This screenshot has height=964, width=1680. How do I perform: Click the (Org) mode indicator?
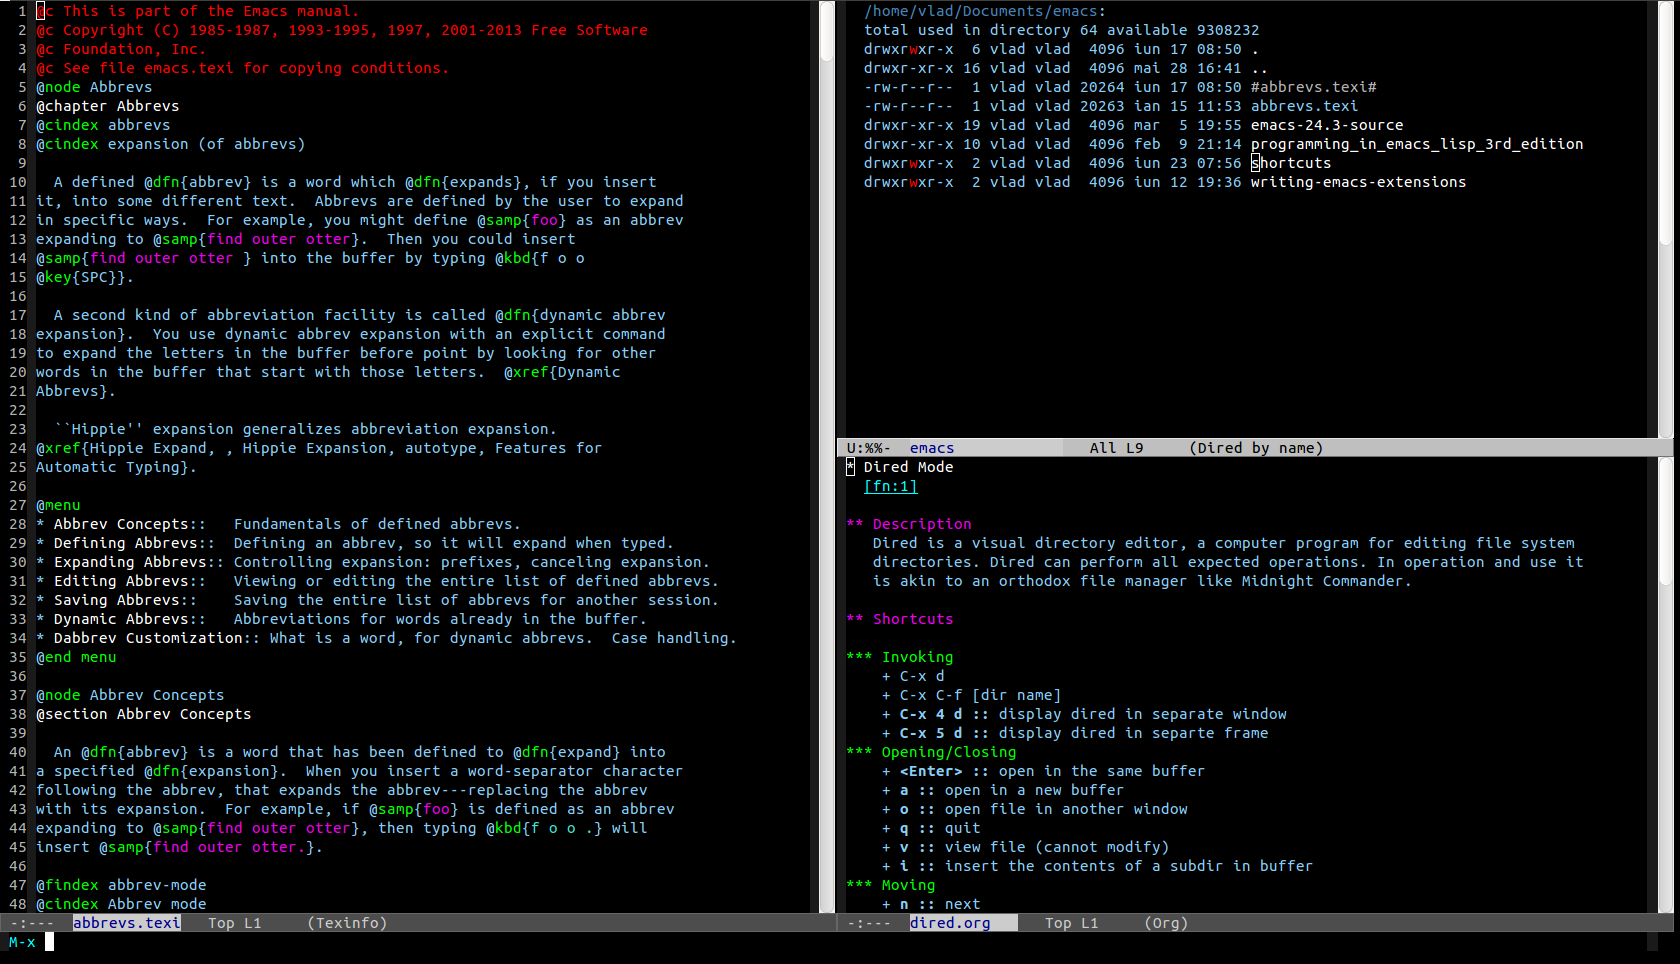coord(1166,923)
